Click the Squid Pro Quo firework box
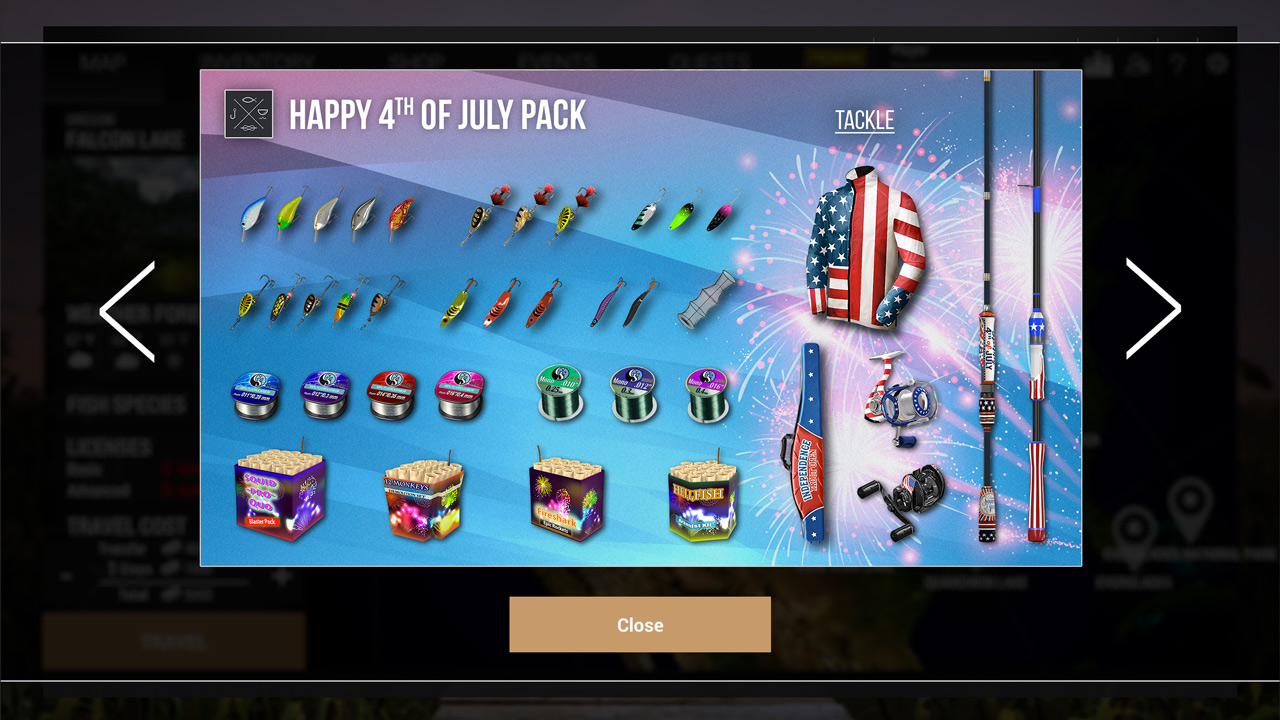Screen dimensions: 1280x720 tap(280, 496)
